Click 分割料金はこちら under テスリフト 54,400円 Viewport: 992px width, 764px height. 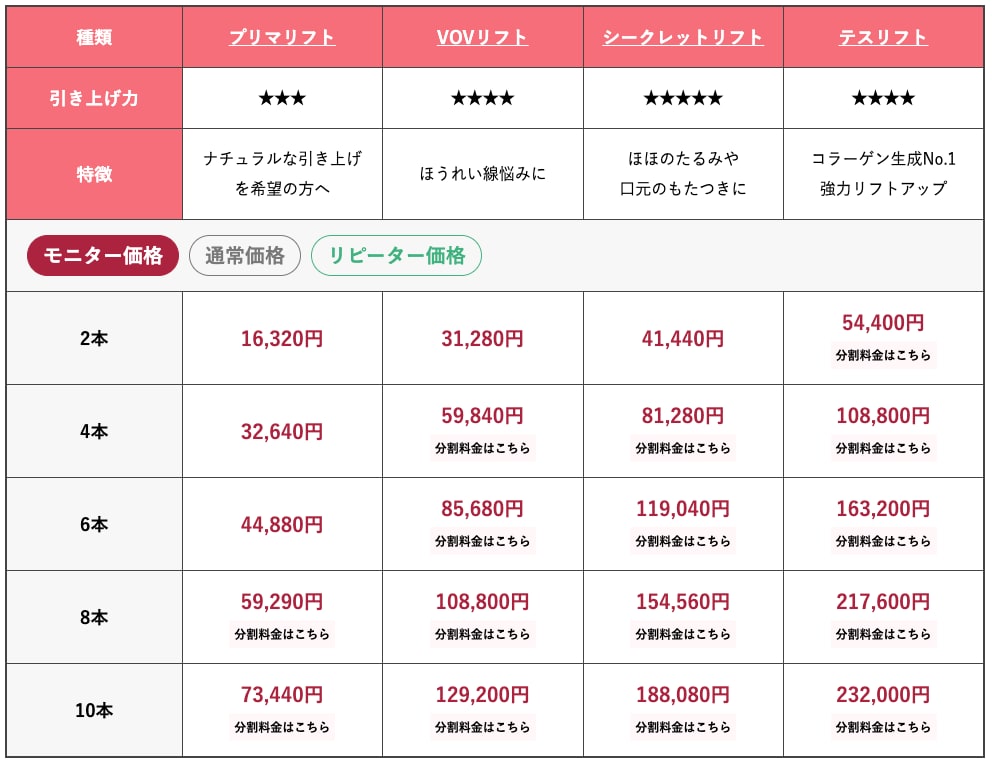(x=883, y=355)
